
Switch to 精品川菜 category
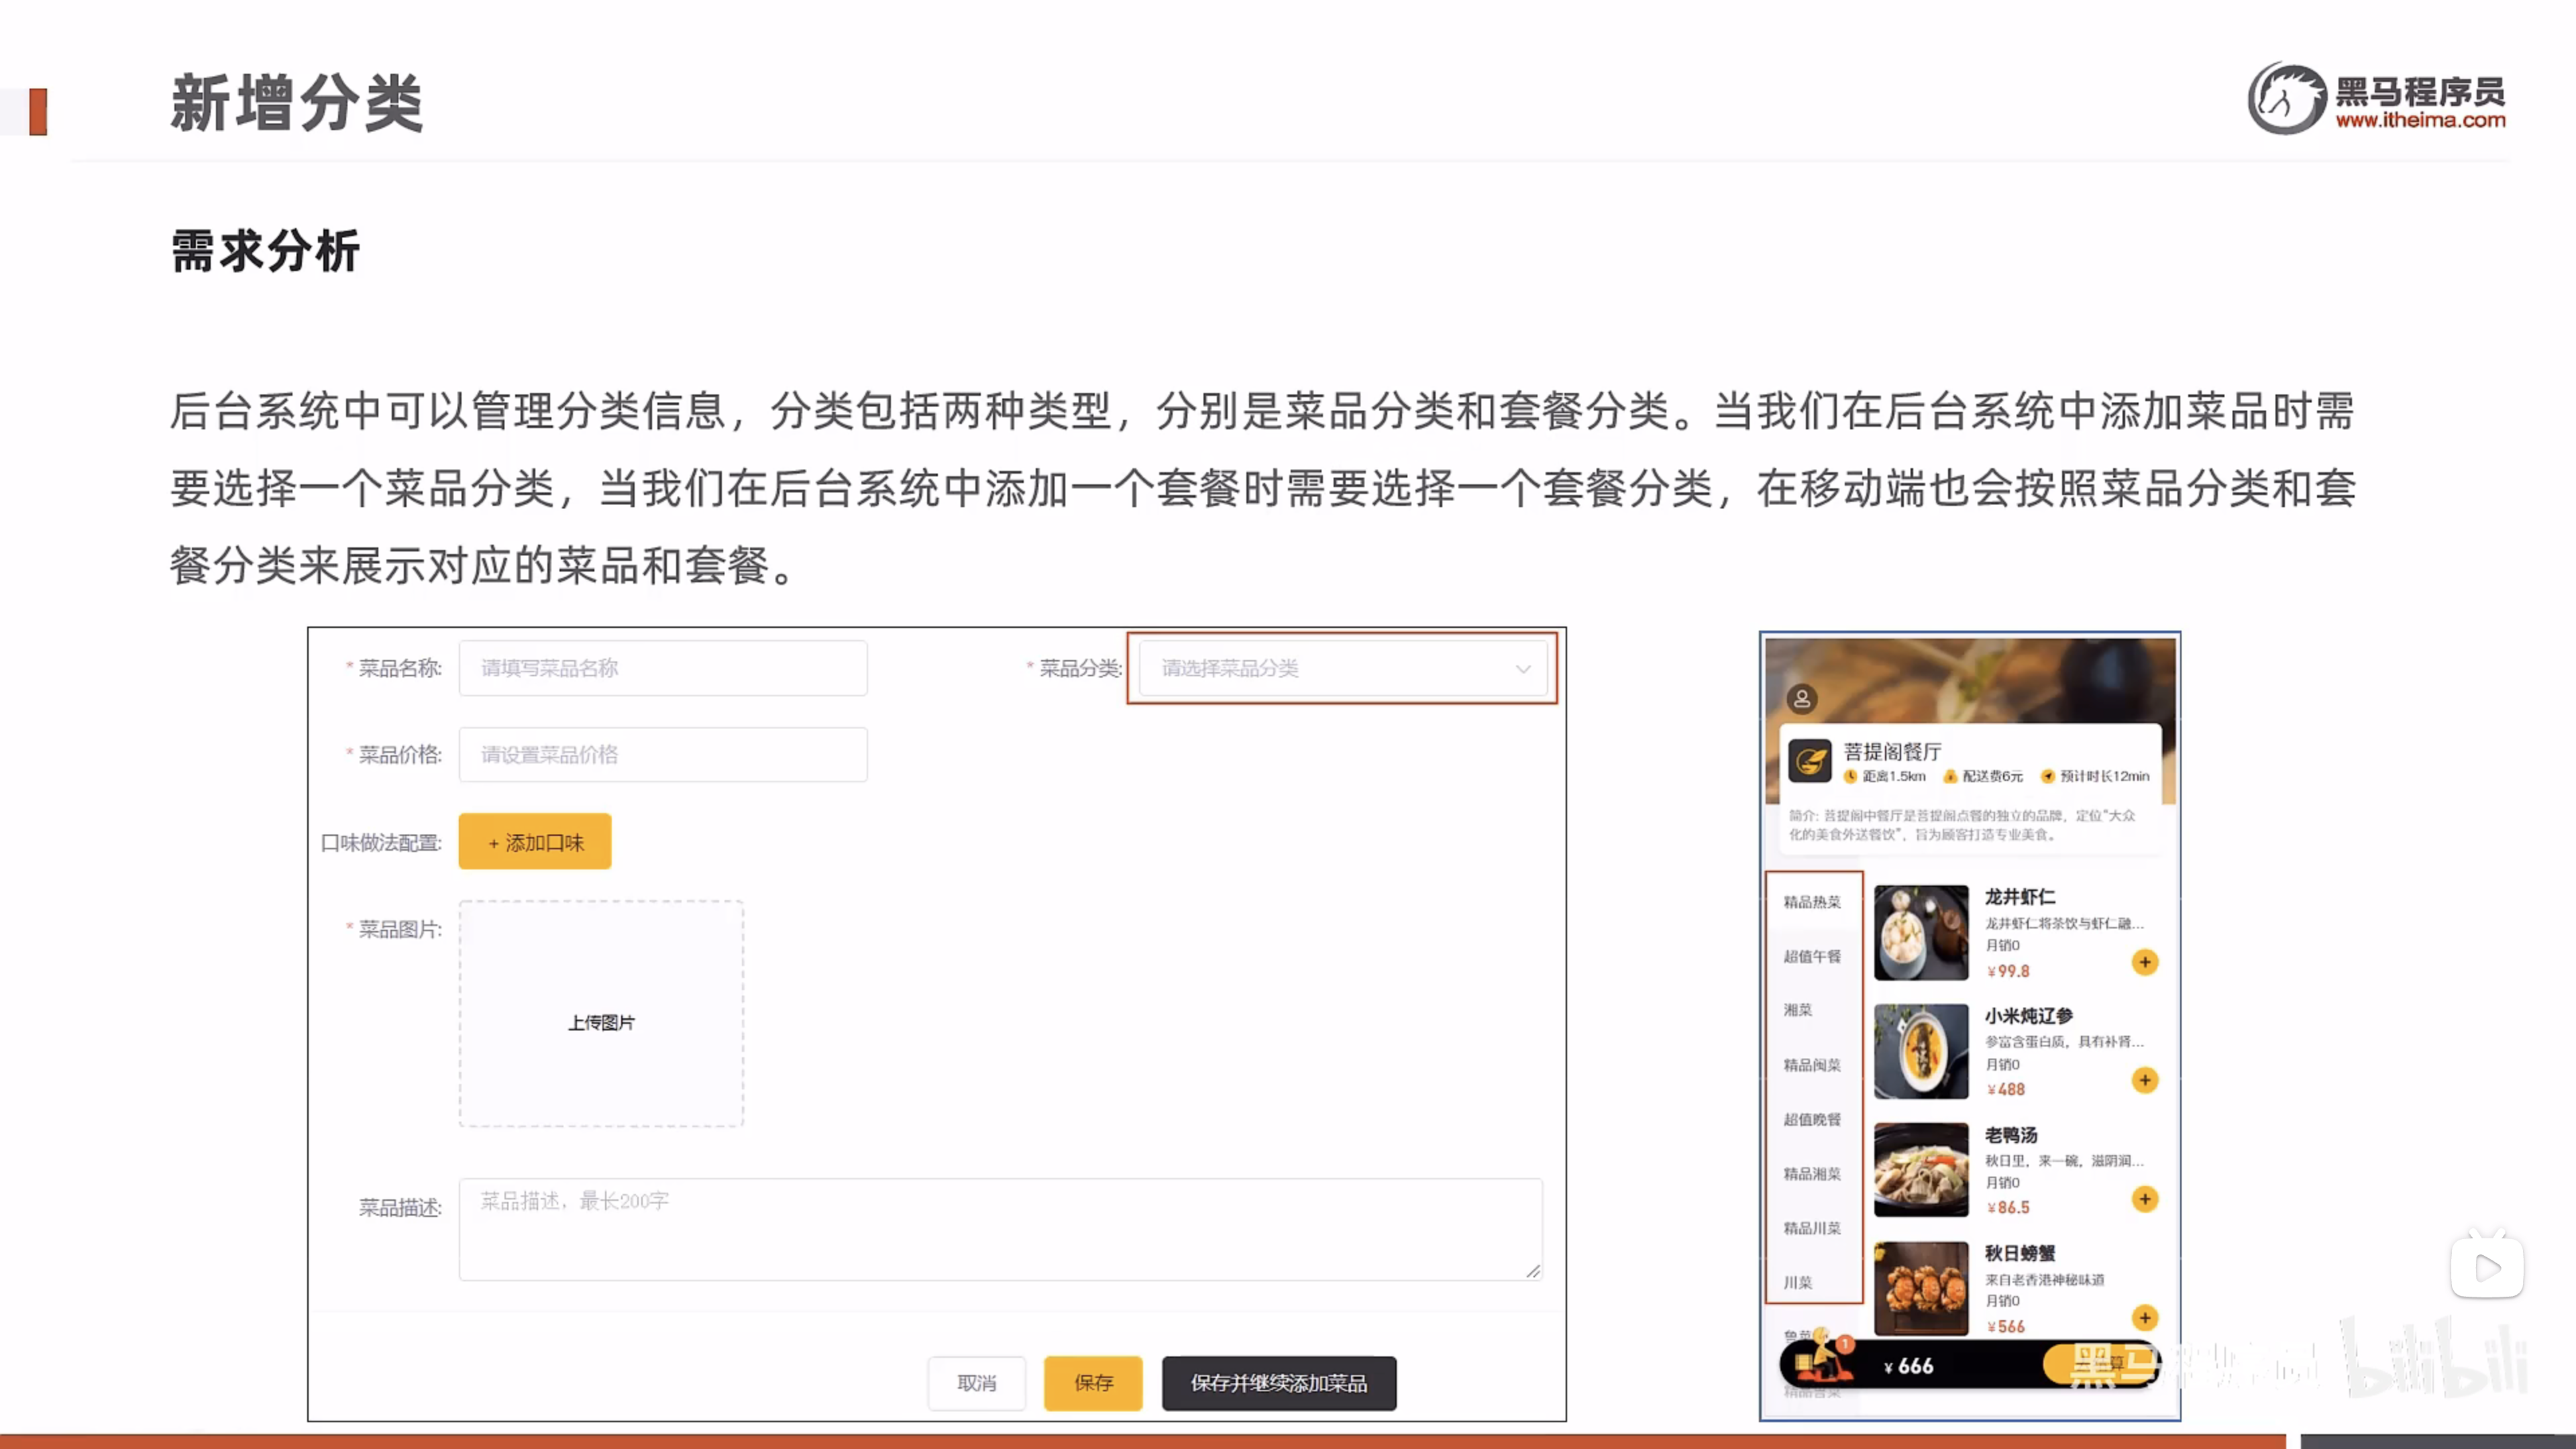tap(1811, 1228)
